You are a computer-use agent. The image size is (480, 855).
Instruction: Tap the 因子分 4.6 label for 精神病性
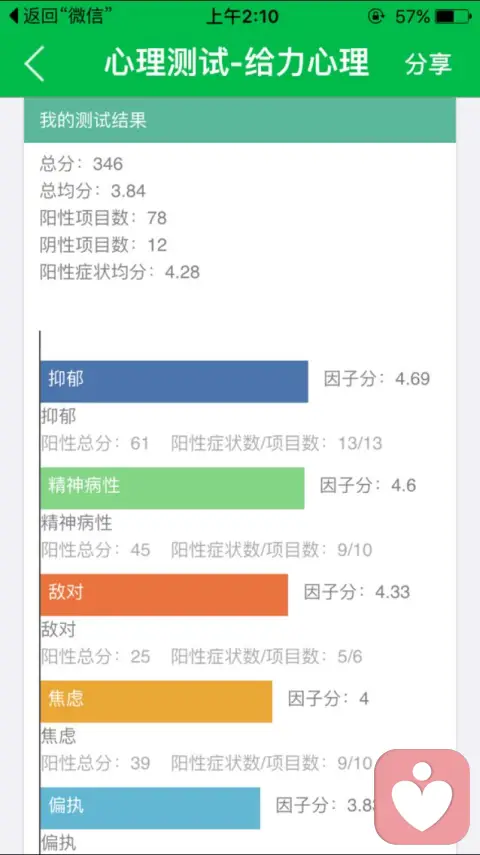coord(368,485)
